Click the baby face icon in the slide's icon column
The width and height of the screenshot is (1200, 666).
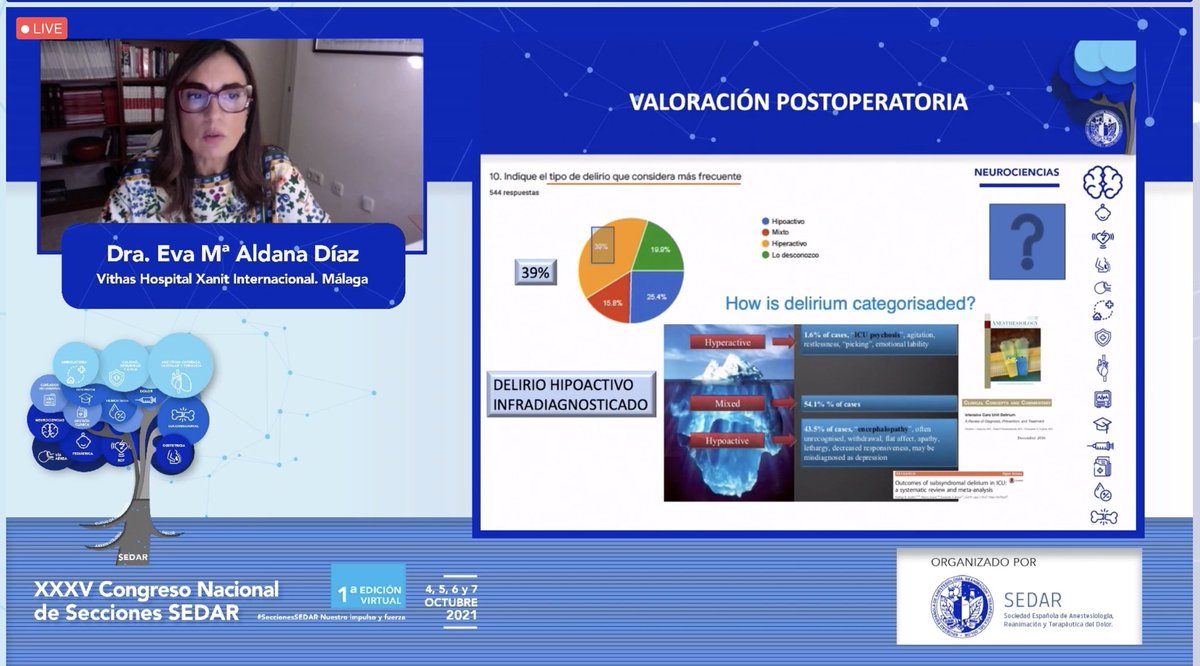pyautogui.click(x=1103, y=211)
